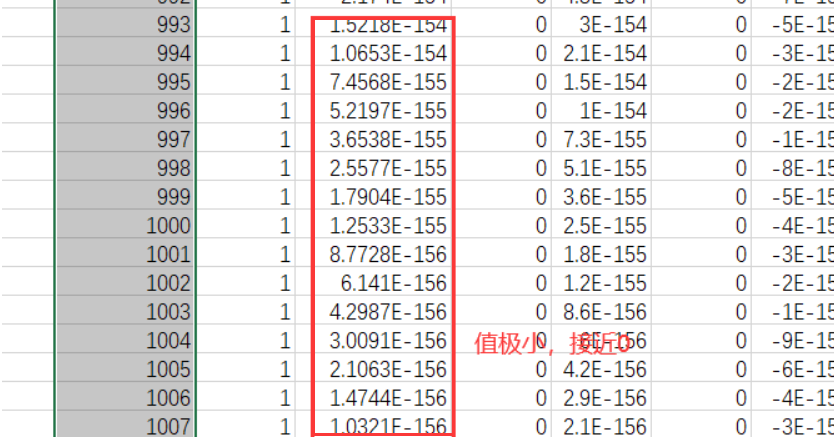Pick the cell showing 7.3E-155
This screenshot has height=437, width=834.
tap(602, 139)
